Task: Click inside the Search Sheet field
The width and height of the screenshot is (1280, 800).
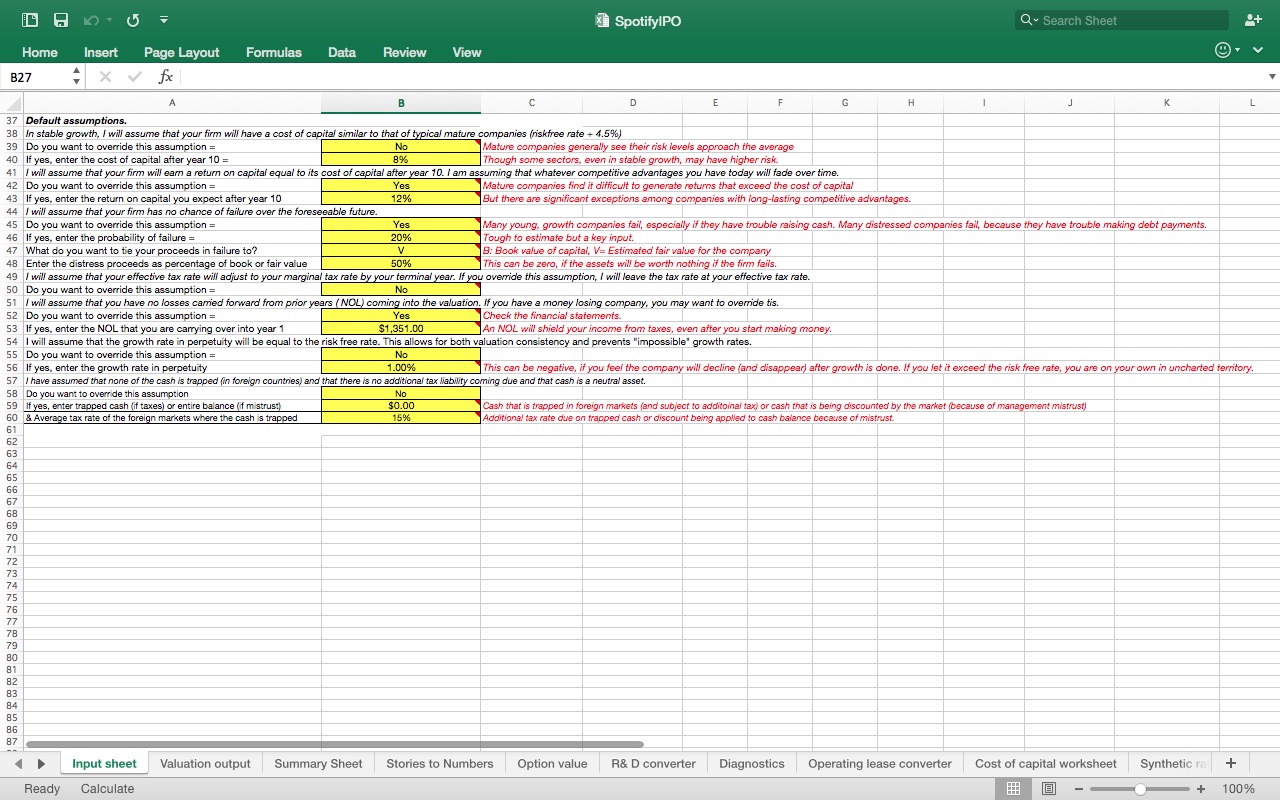Action: click(1120, 19)
